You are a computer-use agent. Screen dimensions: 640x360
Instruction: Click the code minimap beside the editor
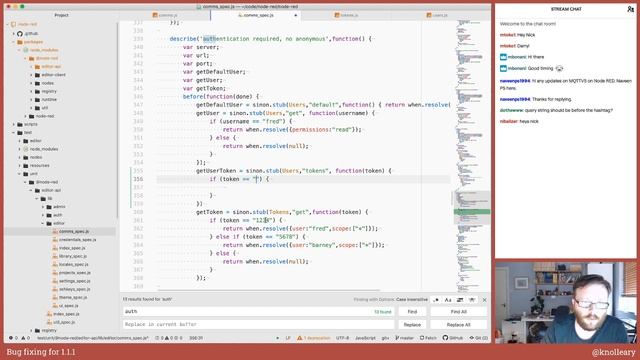pyautogui.click(x=471, y=155)
